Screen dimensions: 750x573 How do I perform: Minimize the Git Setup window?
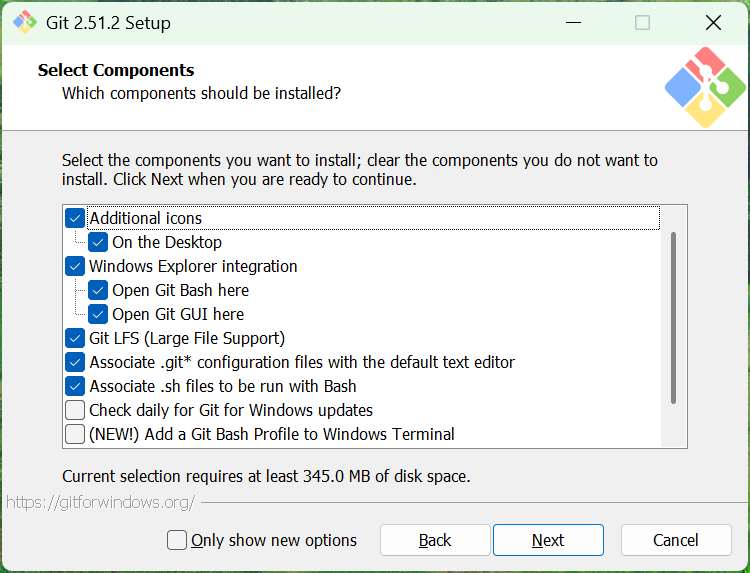[573, 22]
